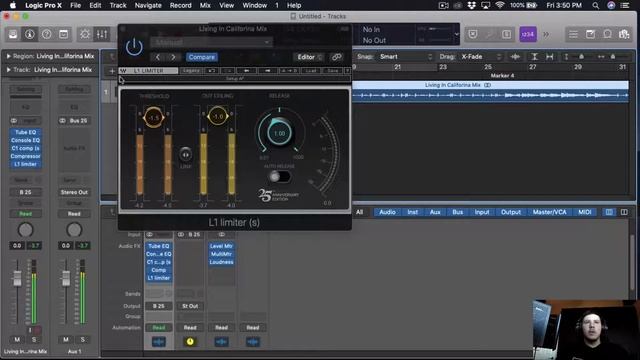Toggle waveform zoom icon in Tracks menu bar

pos(515,57)
